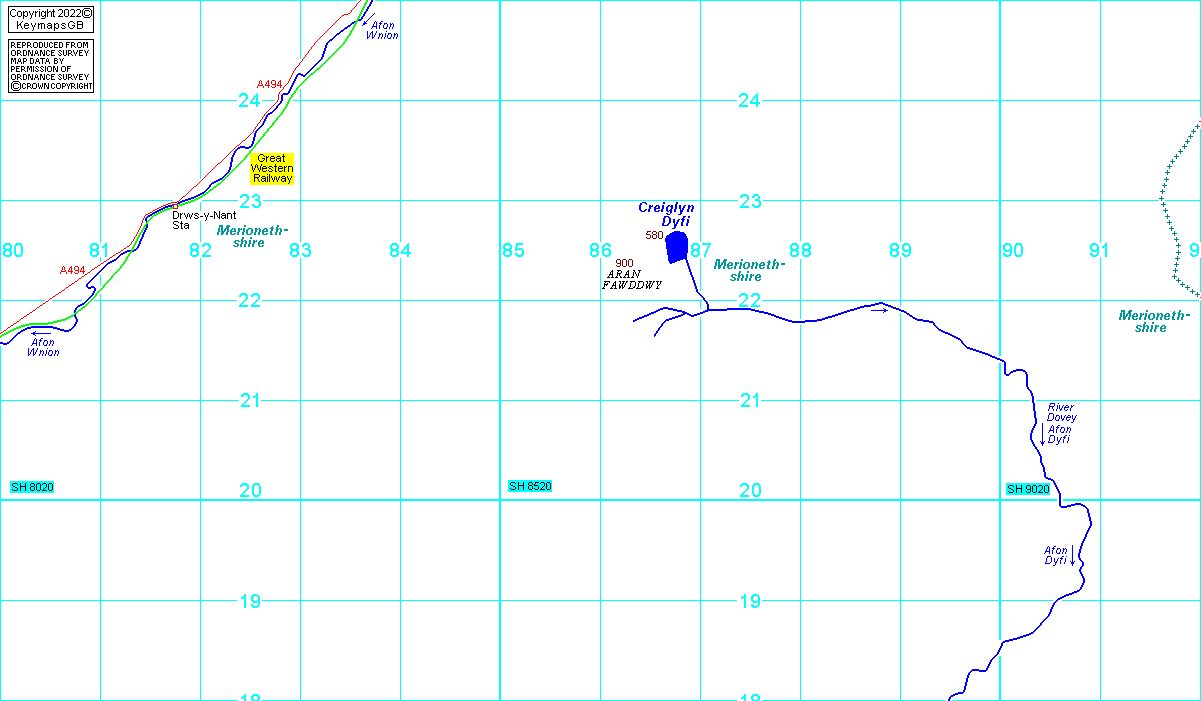This screenshot has width=1201, height=701.
Task: Click the Copyright 2022 KeymapsGB box
Action: (50, 19)
